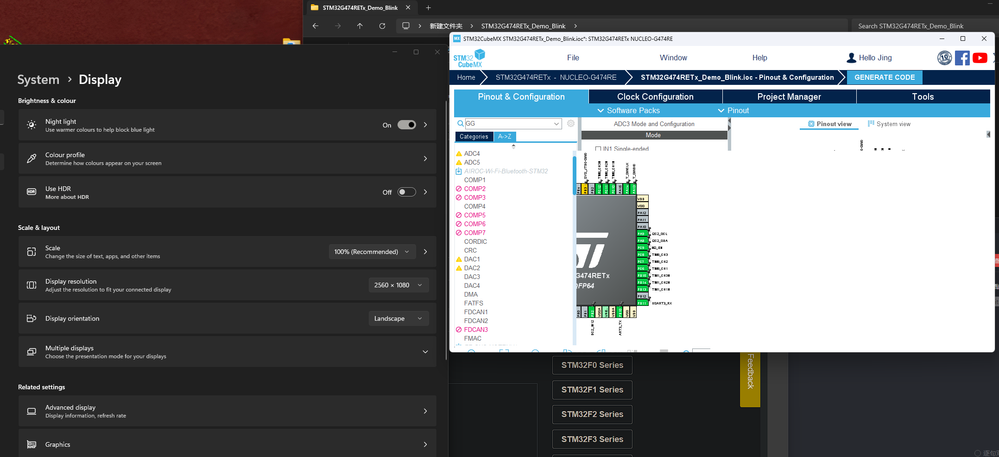Click the STM32G474RETx - NUCLEO-G474RE breadcrumb

click(x=556, y=77)
